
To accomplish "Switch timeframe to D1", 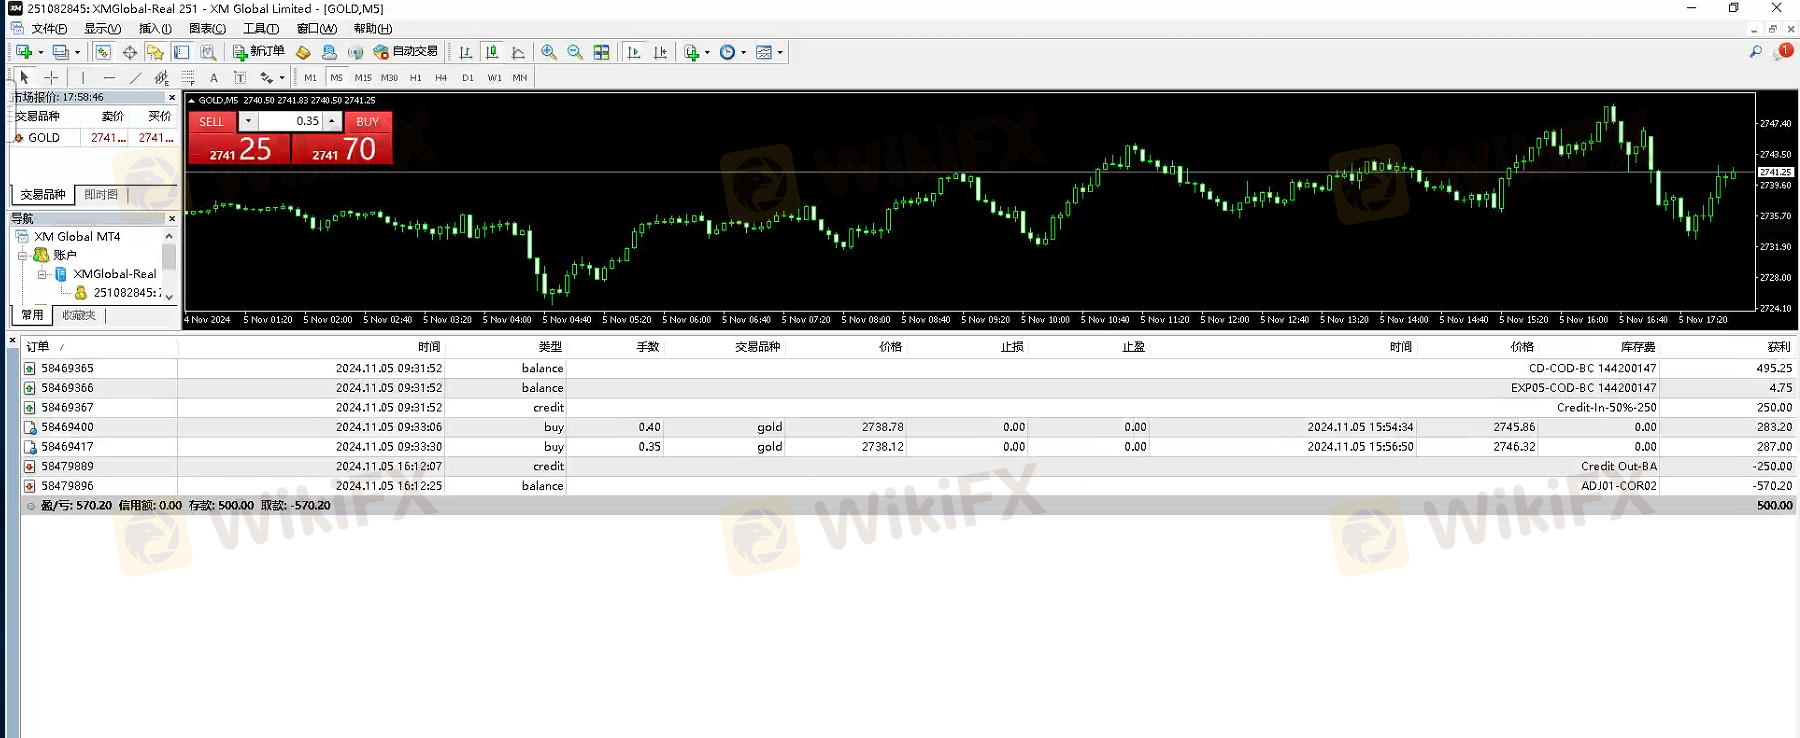I will coord(467,77).
